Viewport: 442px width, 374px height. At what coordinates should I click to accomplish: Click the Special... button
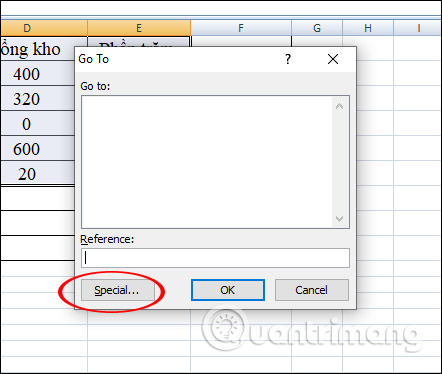[x=118, y=290]
